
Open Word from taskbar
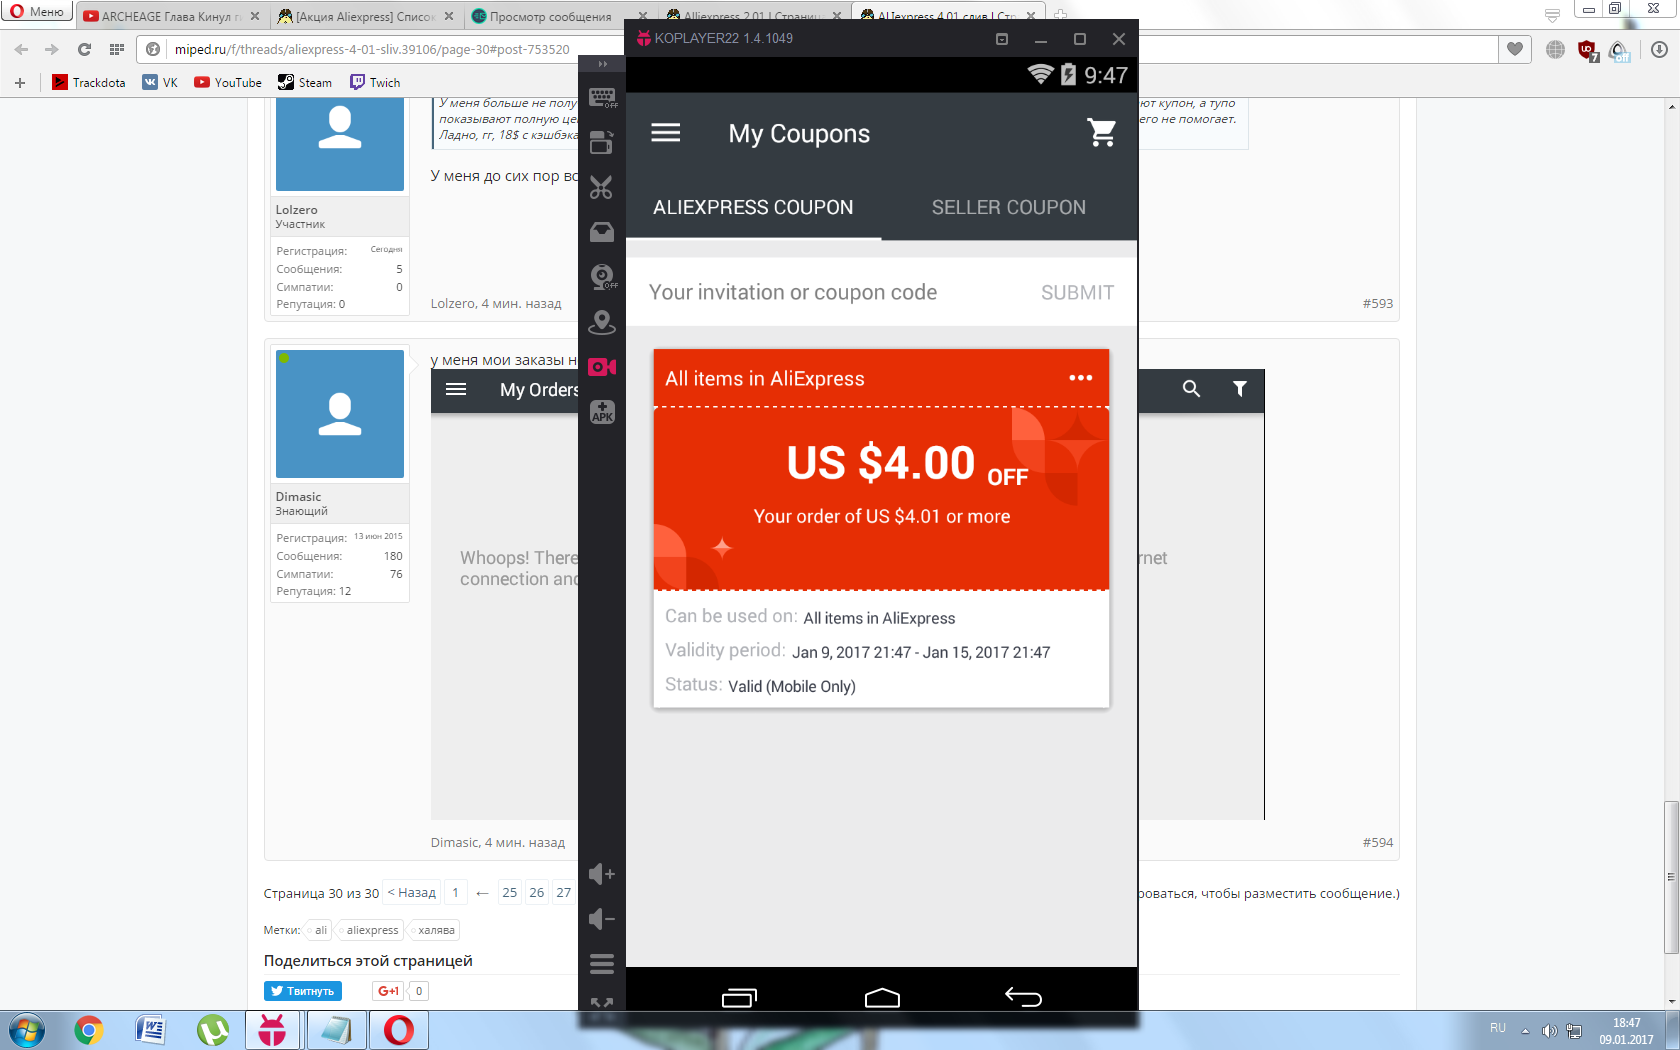(150, 1030)
